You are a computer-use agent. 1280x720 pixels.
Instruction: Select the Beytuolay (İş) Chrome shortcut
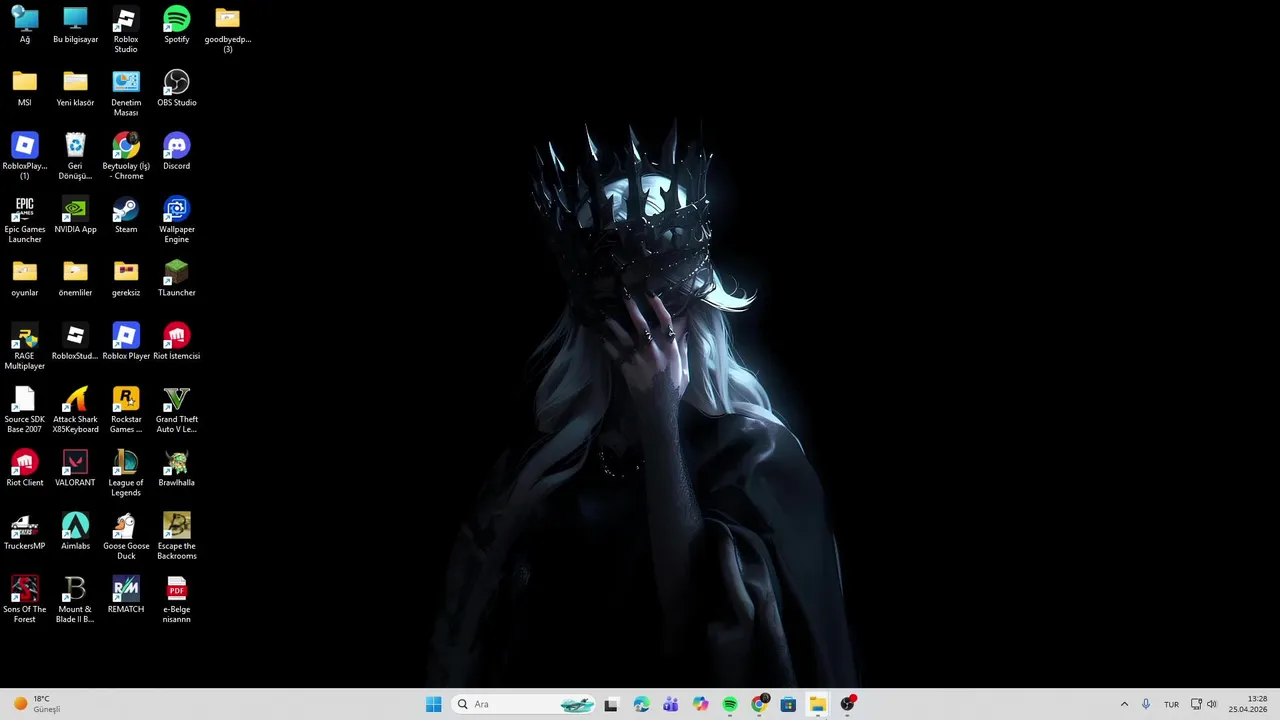click(x=126, y=156)
